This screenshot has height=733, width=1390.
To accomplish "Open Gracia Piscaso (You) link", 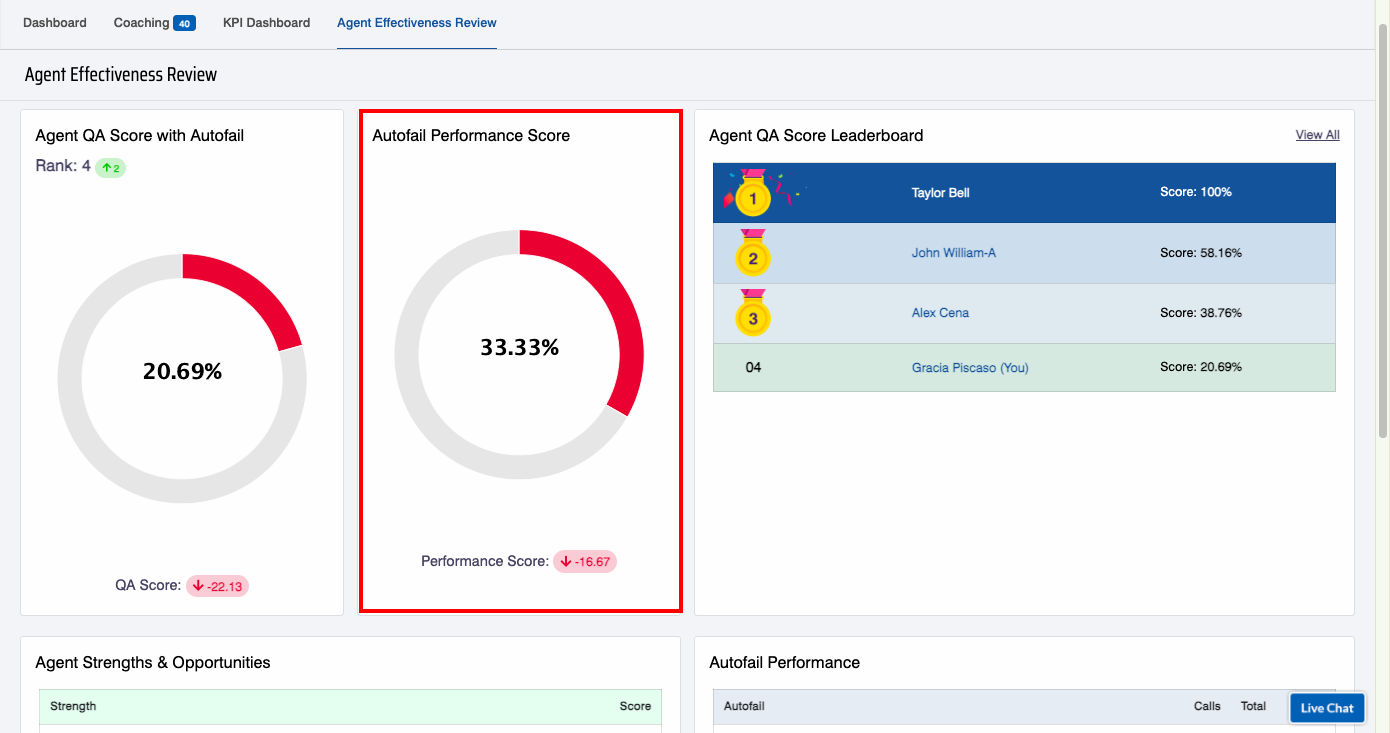I will [x=970, y=368].
